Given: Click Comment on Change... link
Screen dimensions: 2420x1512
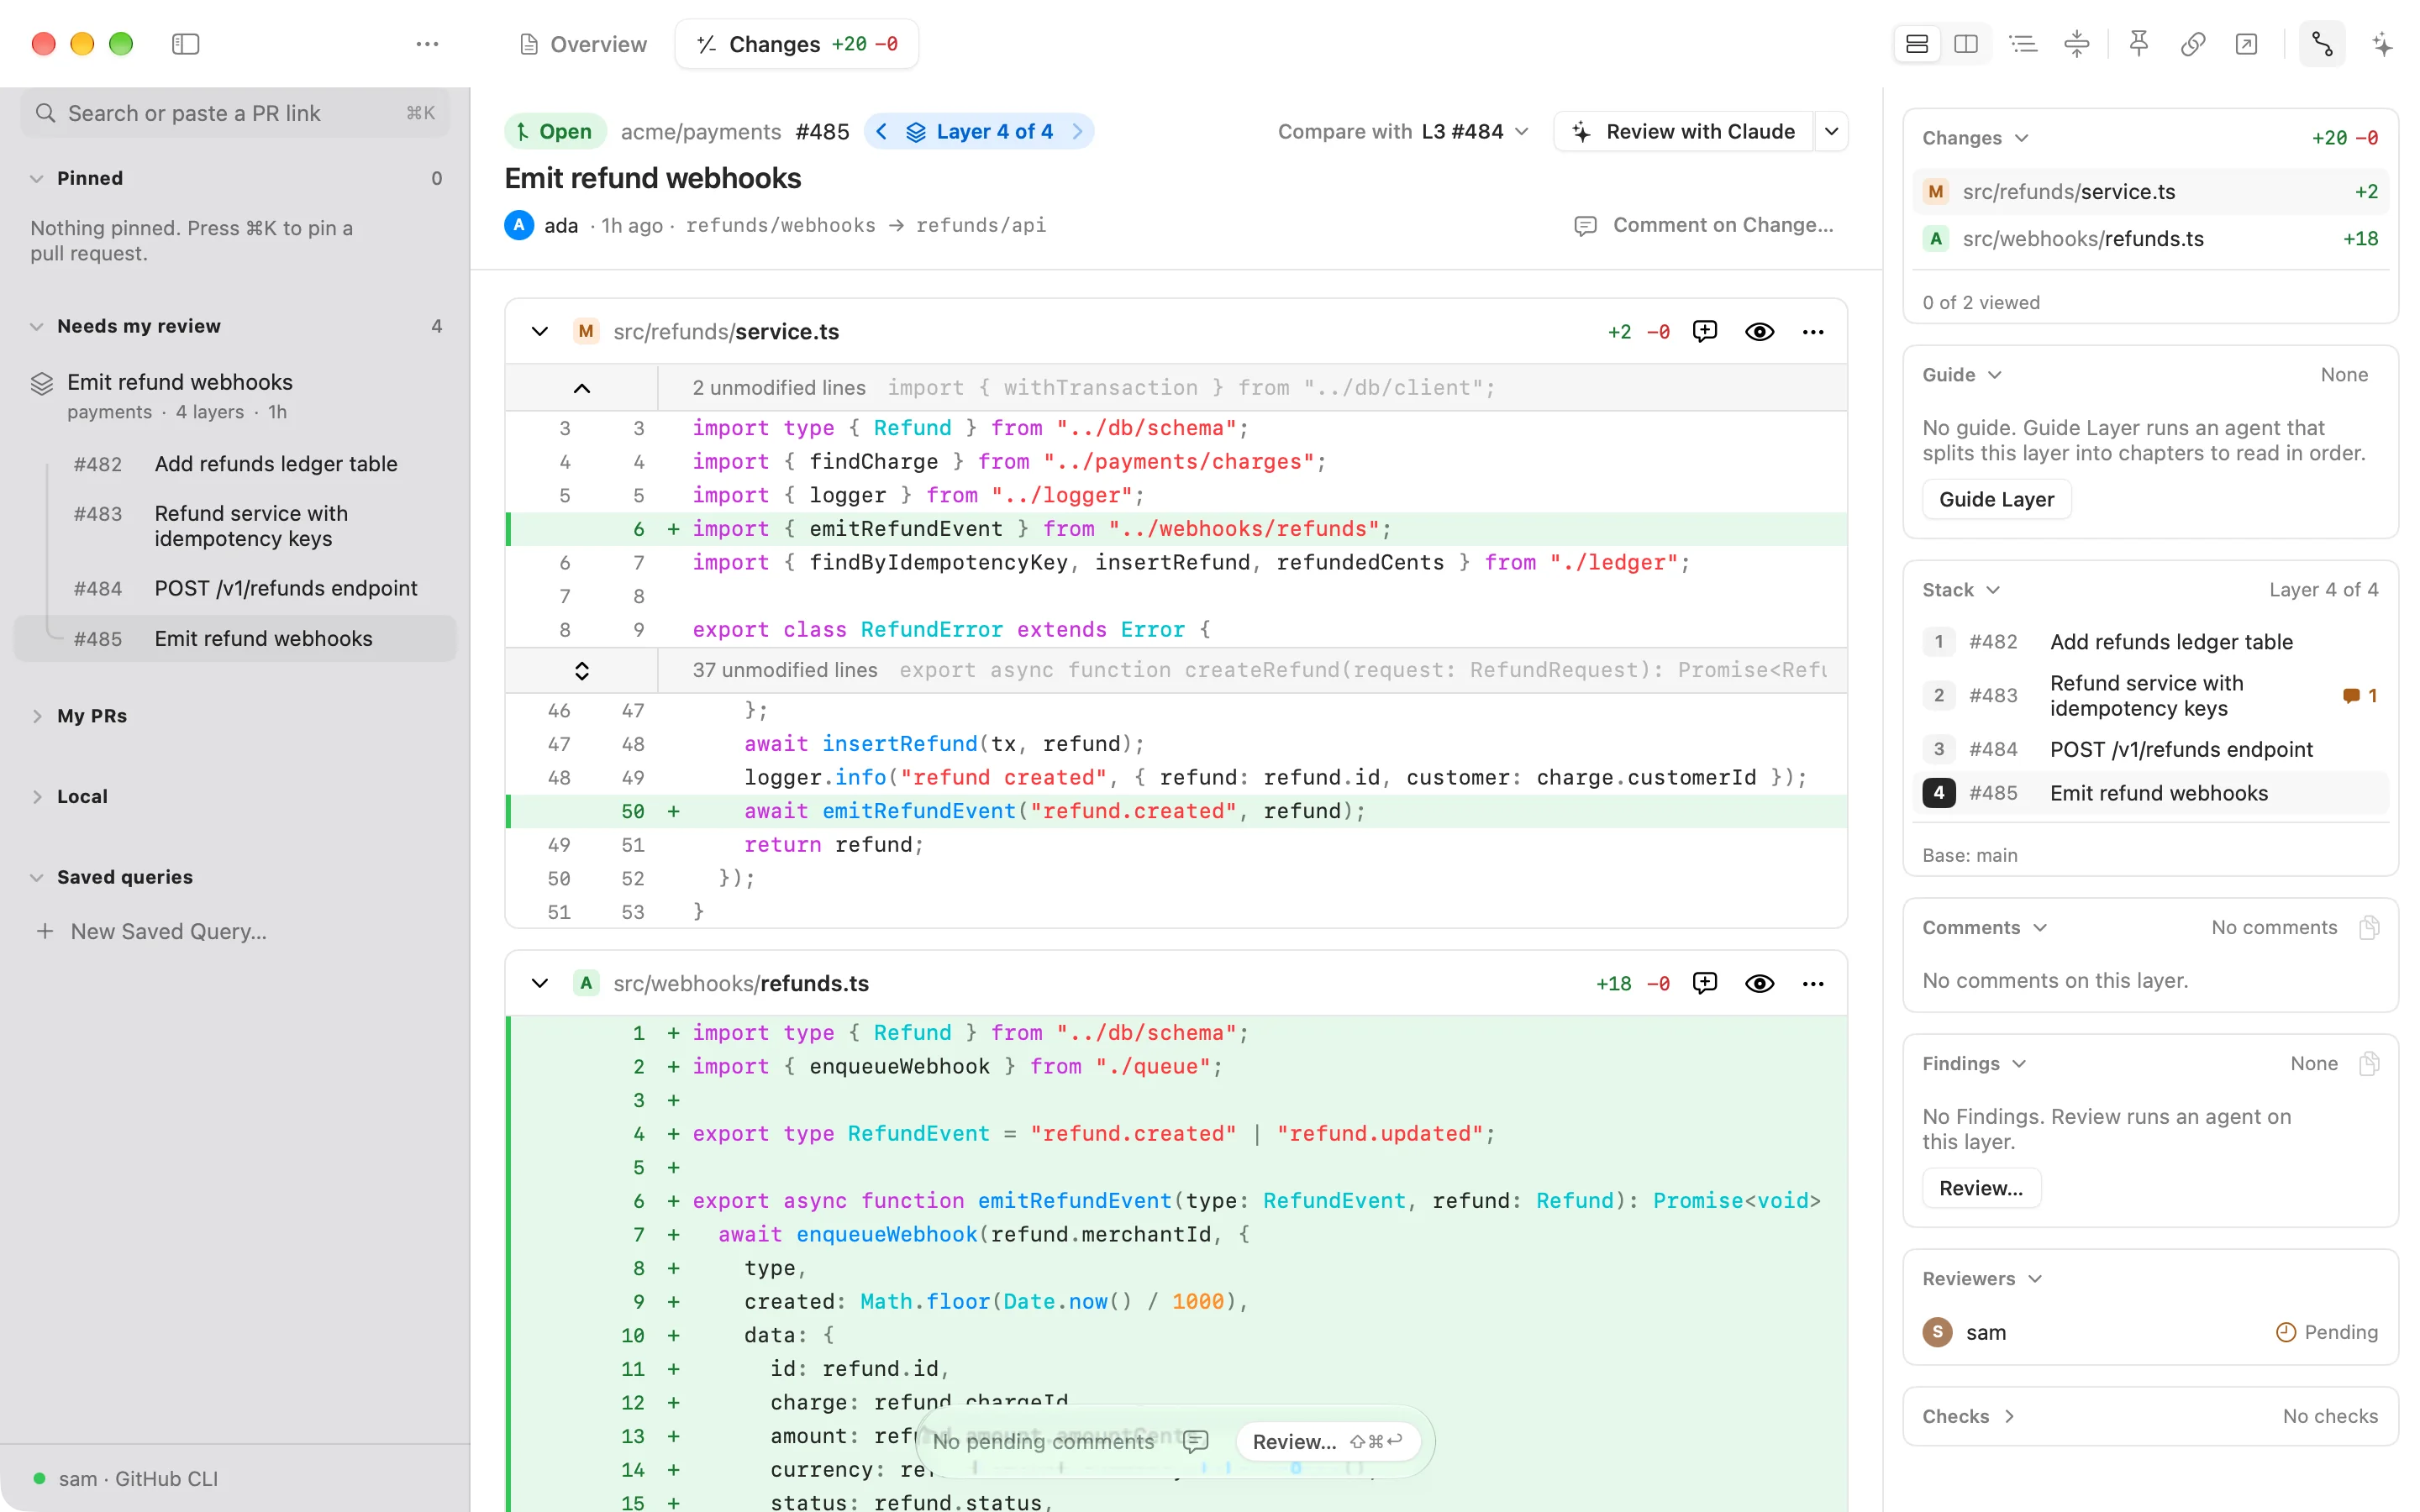Looking at the screenshot, I should coord(1704,225).
